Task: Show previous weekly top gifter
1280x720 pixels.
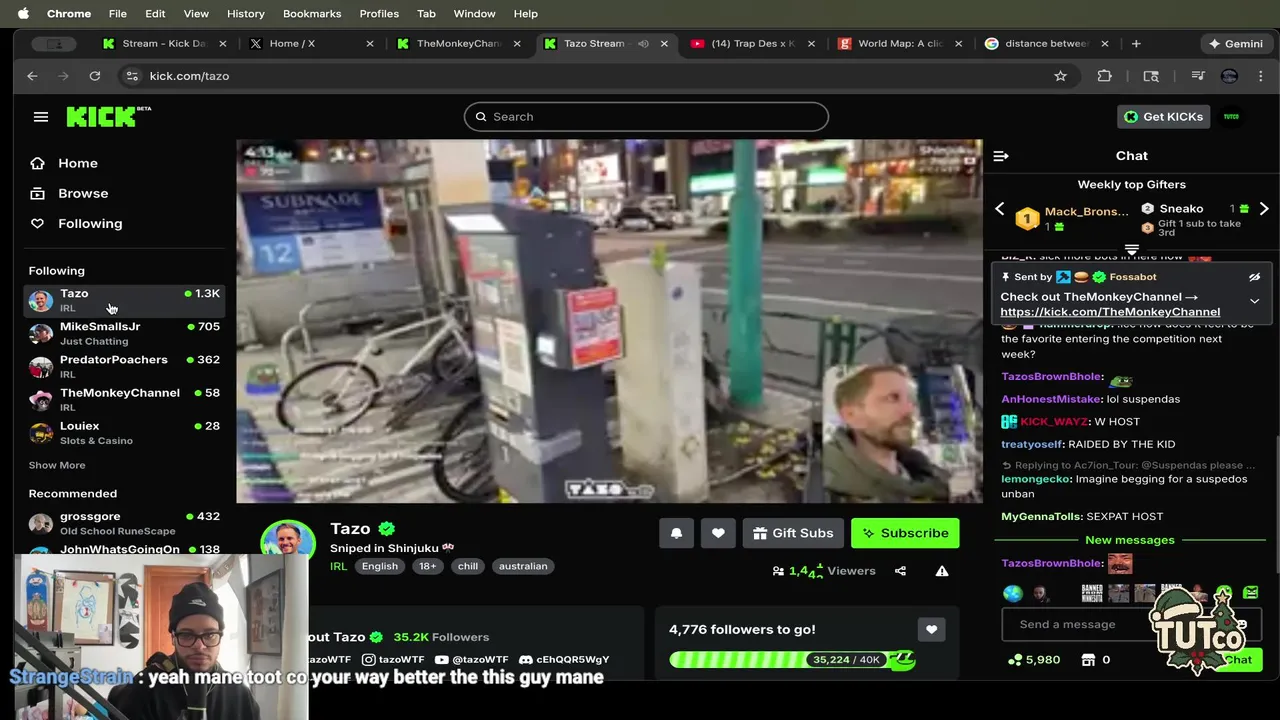Action: [x=999, y=209]
